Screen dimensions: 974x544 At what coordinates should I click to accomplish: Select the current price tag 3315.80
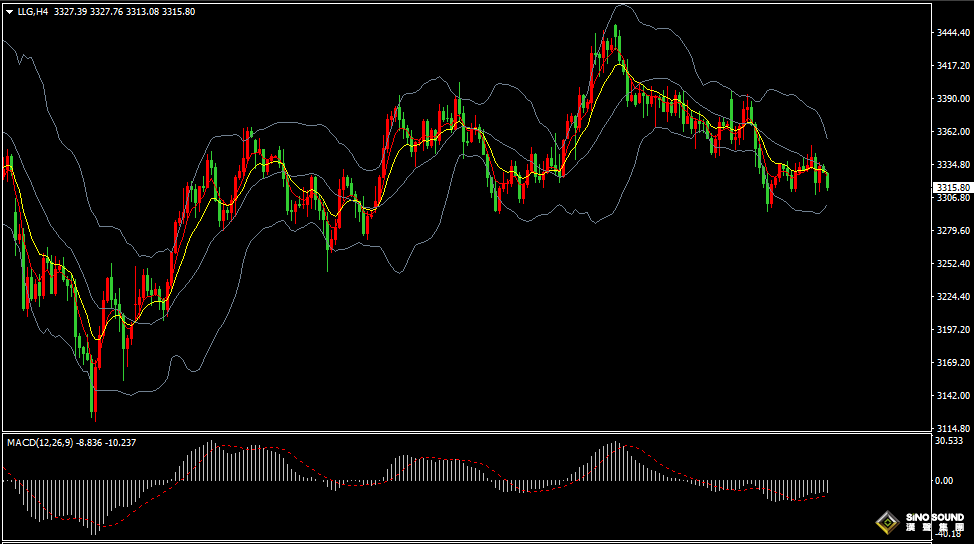point(951,187)
